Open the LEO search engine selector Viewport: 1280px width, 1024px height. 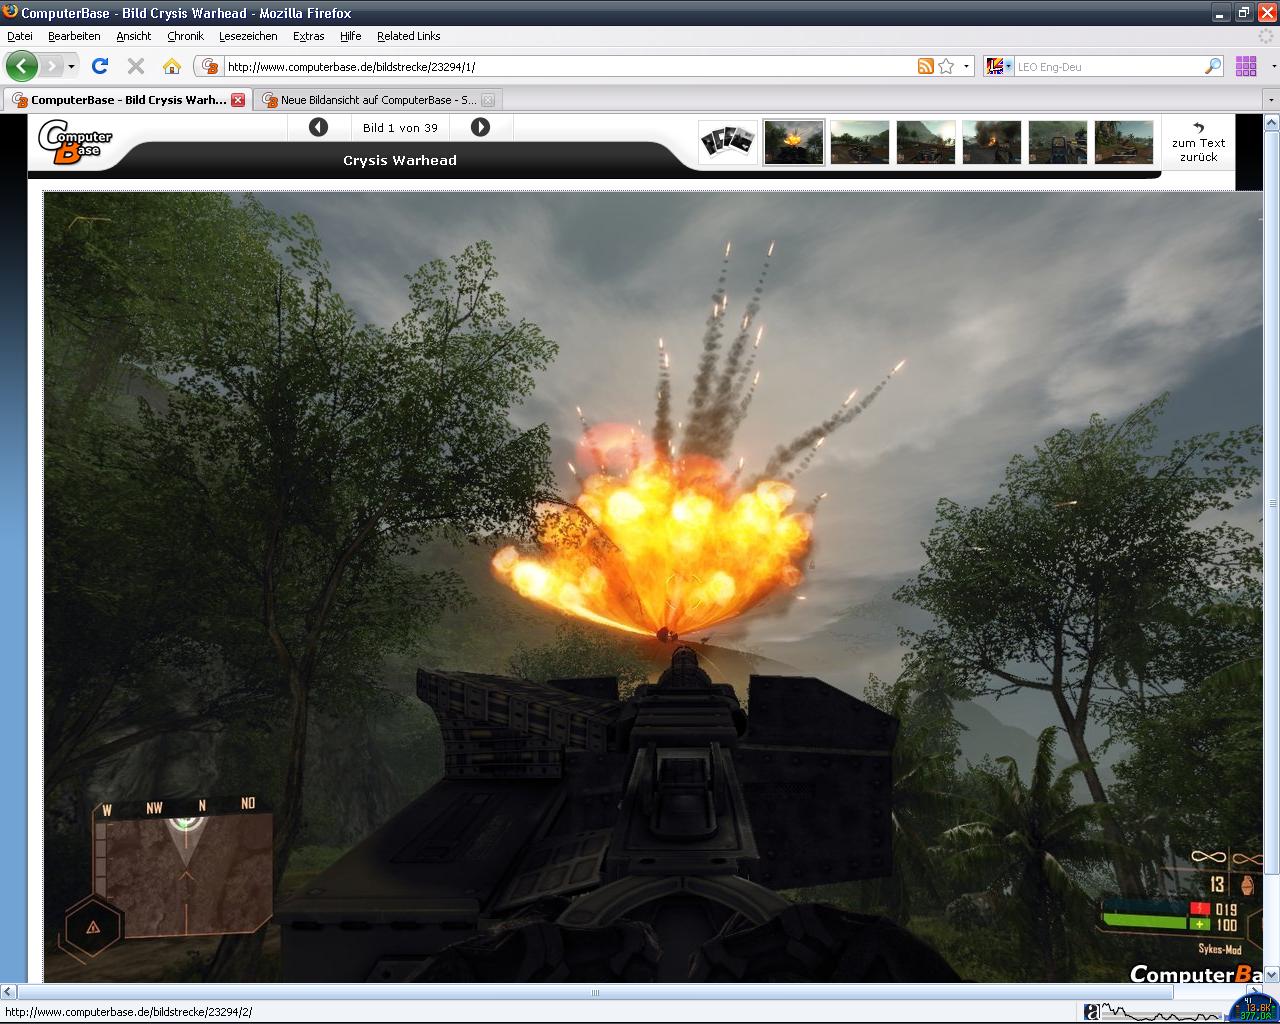coord(999,67)
